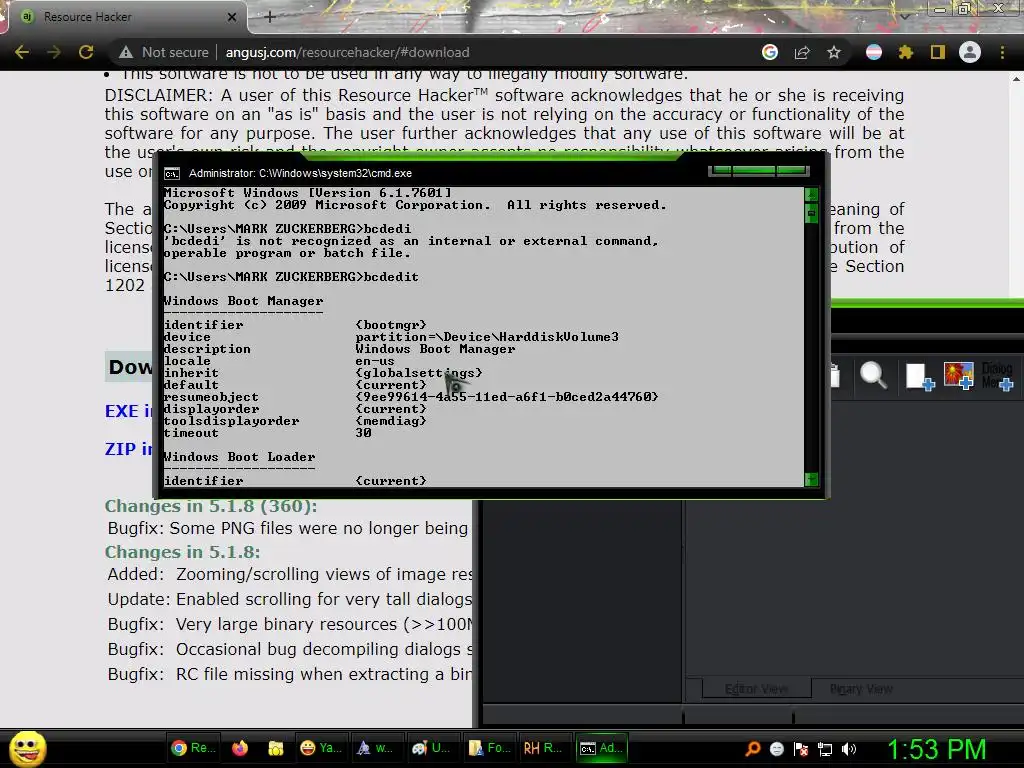Image resolution: width=1024 pixels, height=768 pixels.
Task: Click the en-us locale value in cmd
Action: coord(375,361)
